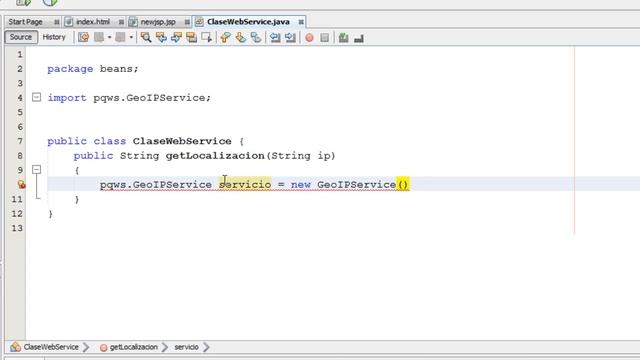The height and width of the screenshot is (360, 640).
Task: Toggle Highlight Search
Action: click(191, 38)
